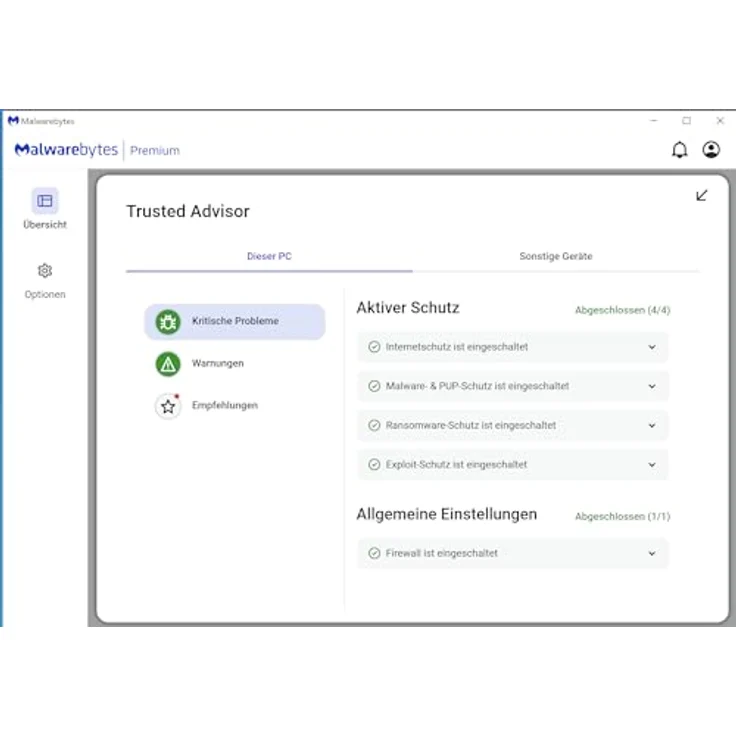
Task: Switch to Dieser PC tab
Action: point(269,256)
